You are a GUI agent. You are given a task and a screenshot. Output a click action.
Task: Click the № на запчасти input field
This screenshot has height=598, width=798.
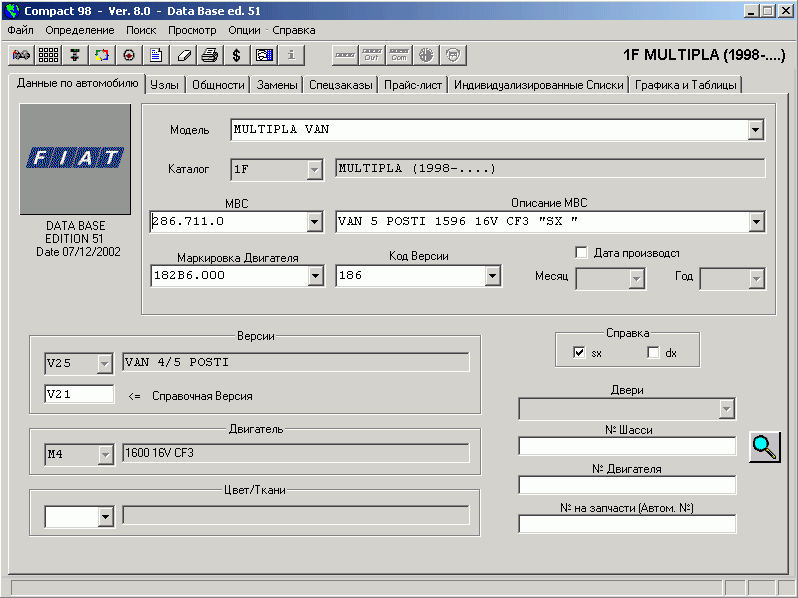pos(627,524)
